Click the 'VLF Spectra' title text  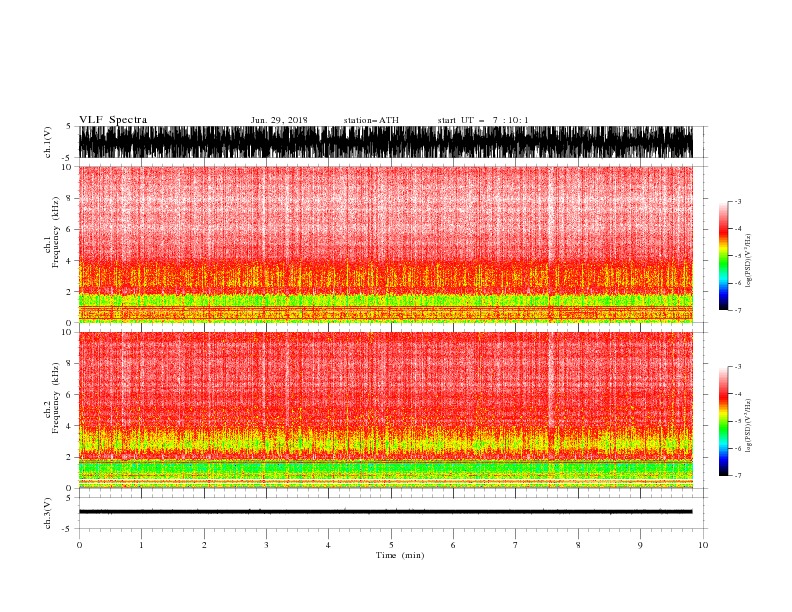(x=113, y=120)
